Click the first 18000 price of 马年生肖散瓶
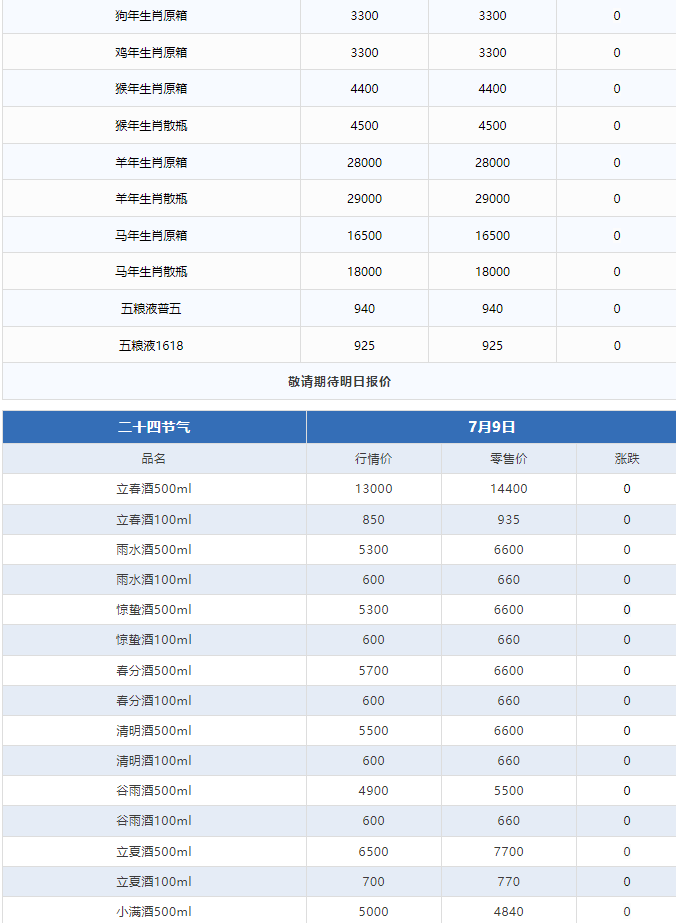The height and width of the screenshot is (923, 676). [x=364, y=271]
